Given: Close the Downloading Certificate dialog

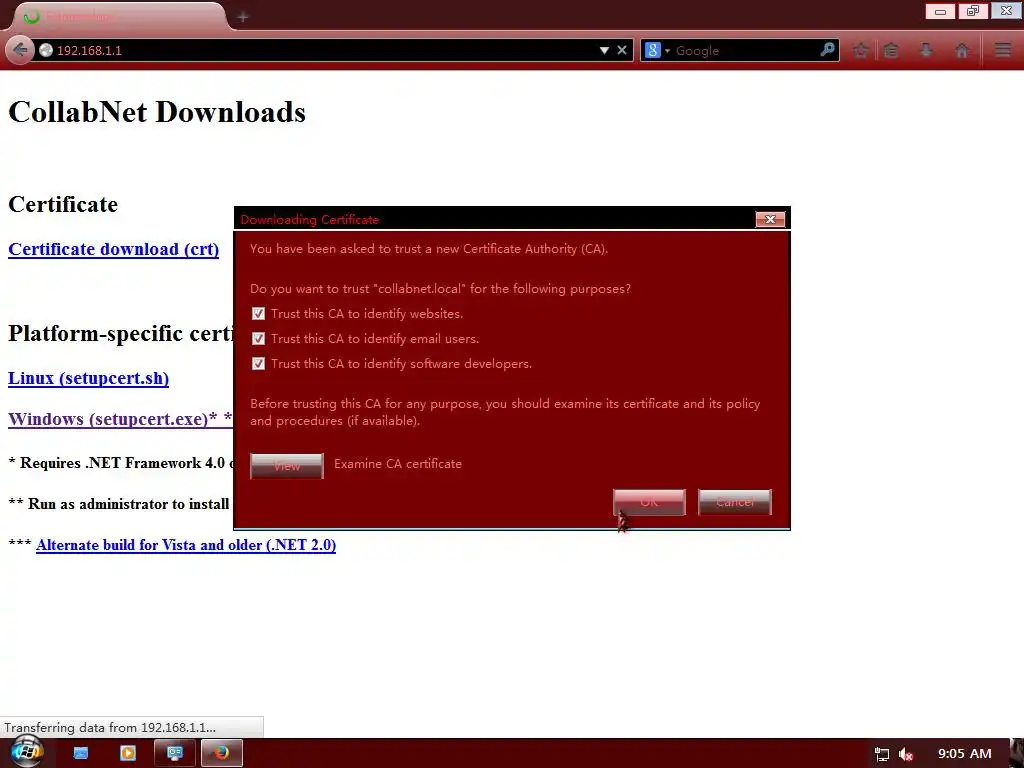Looking at the screenshot, I should [770, 219].
